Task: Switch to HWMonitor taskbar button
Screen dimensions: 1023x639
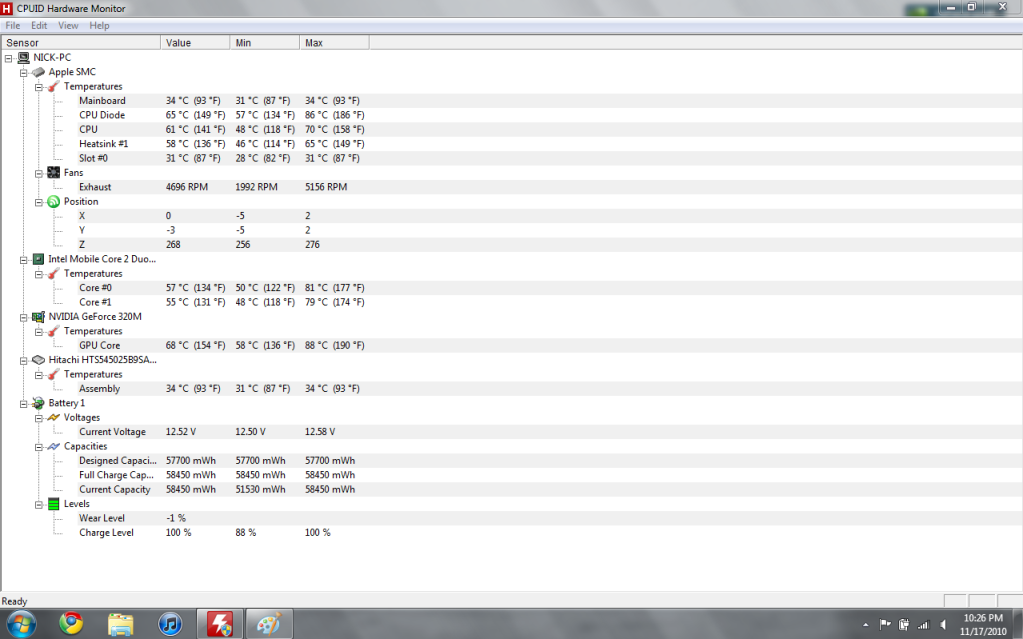Action: click(220, 624)
